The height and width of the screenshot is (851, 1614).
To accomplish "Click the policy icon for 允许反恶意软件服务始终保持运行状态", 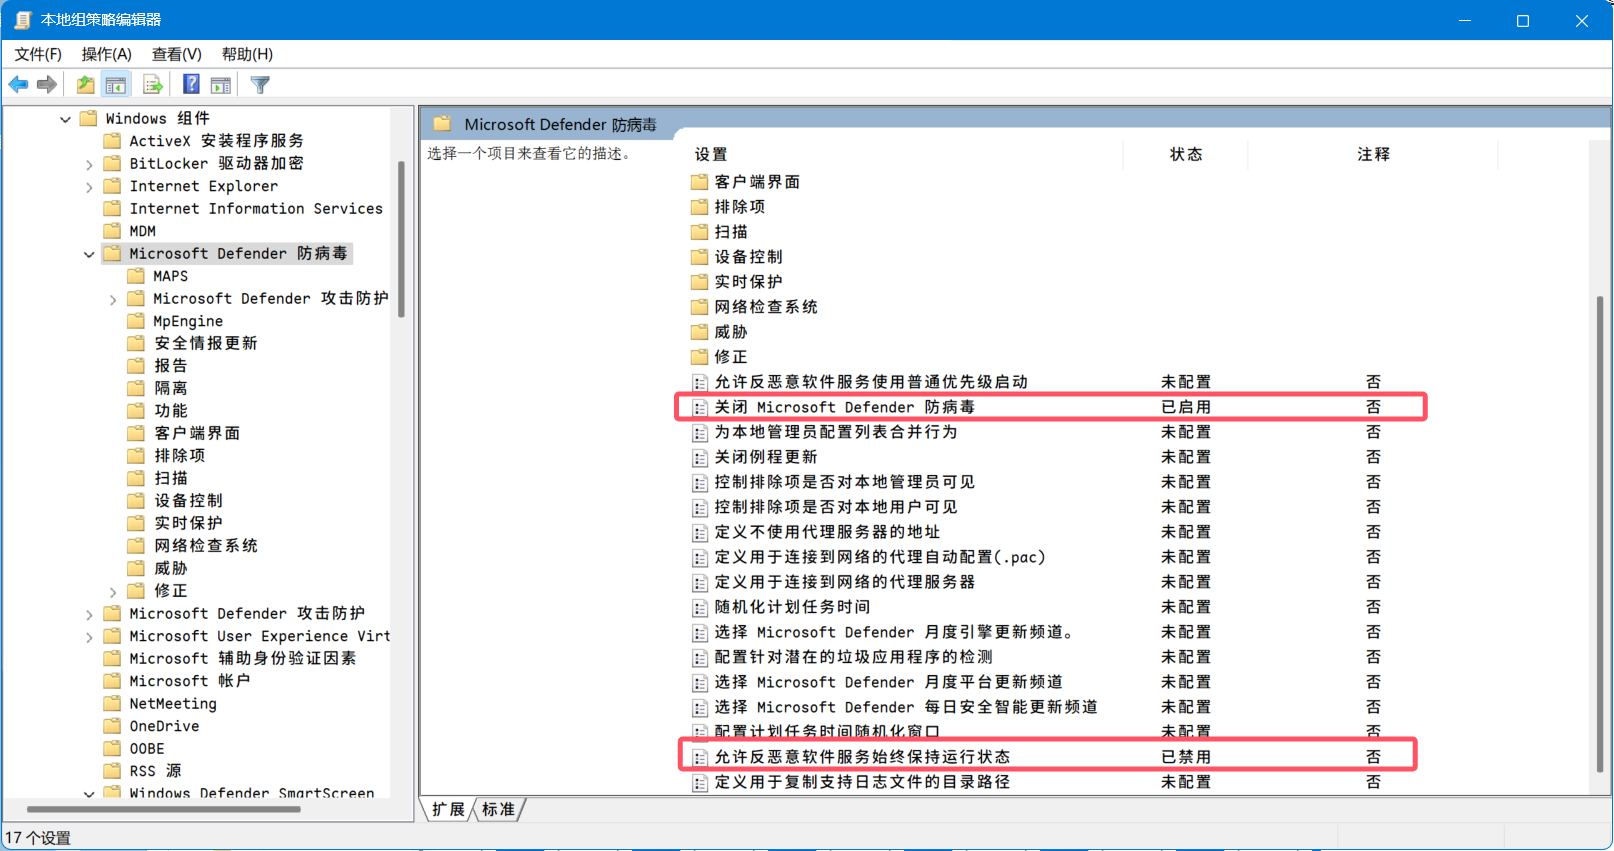I will tap(700, 757).
